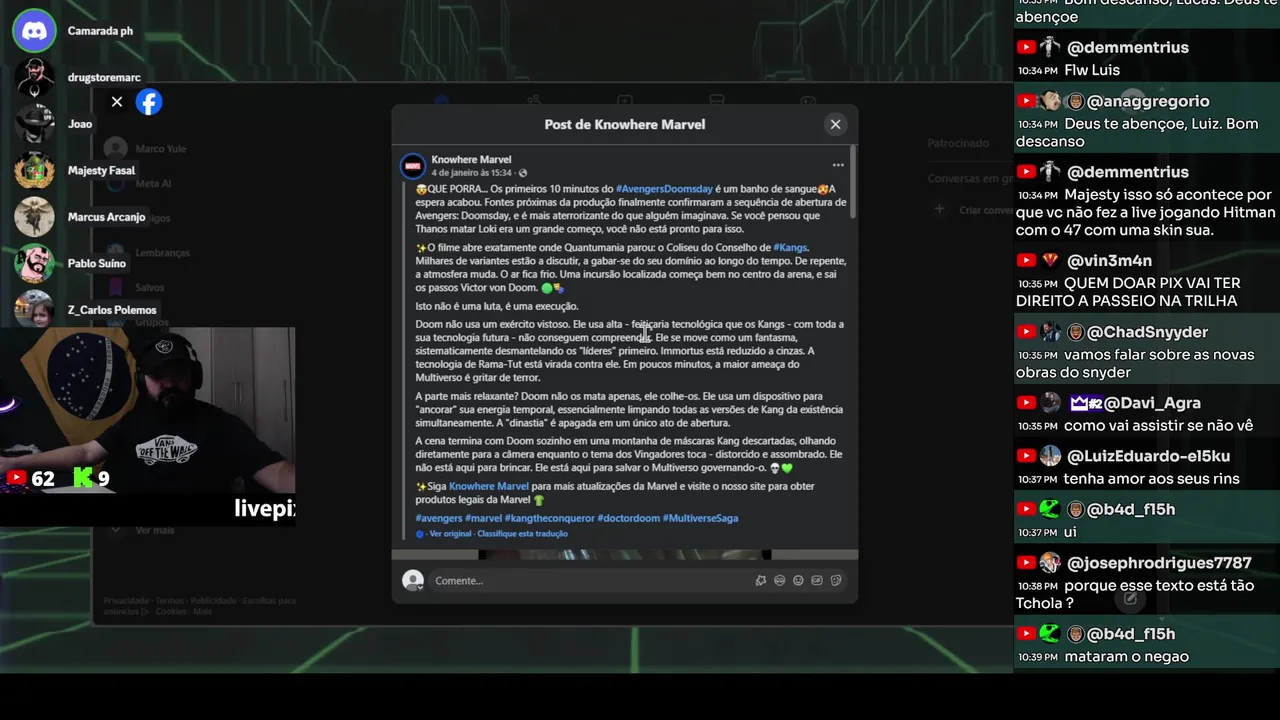Select Joao's avatar in Discord list
1280x720 pixels.
[34, 124]
